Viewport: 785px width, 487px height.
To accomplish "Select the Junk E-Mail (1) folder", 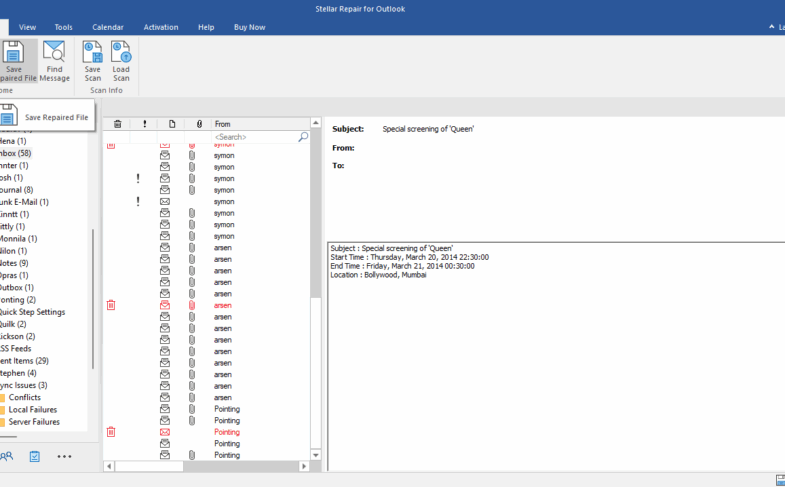I will coord(24,202).
